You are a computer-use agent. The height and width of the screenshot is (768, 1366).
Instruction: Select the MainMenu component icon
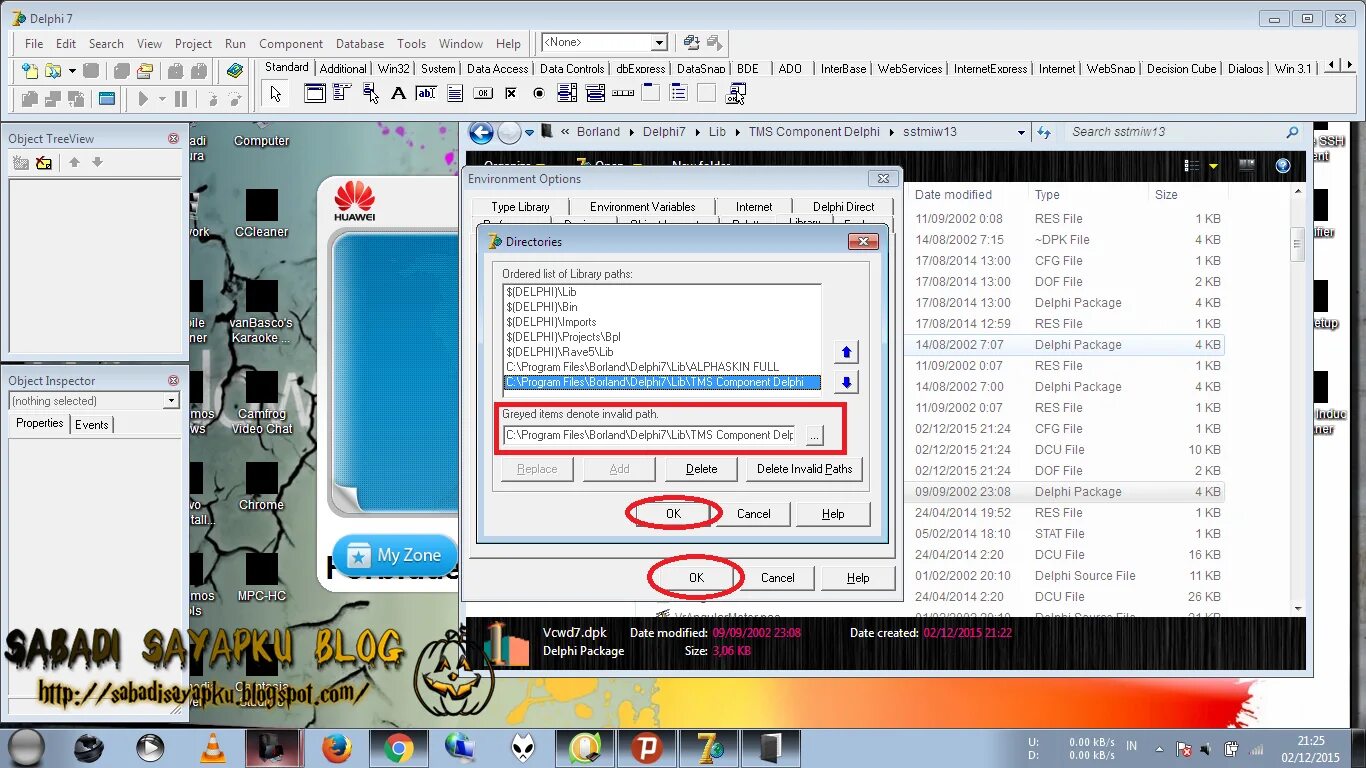click(x=342, y=93)
